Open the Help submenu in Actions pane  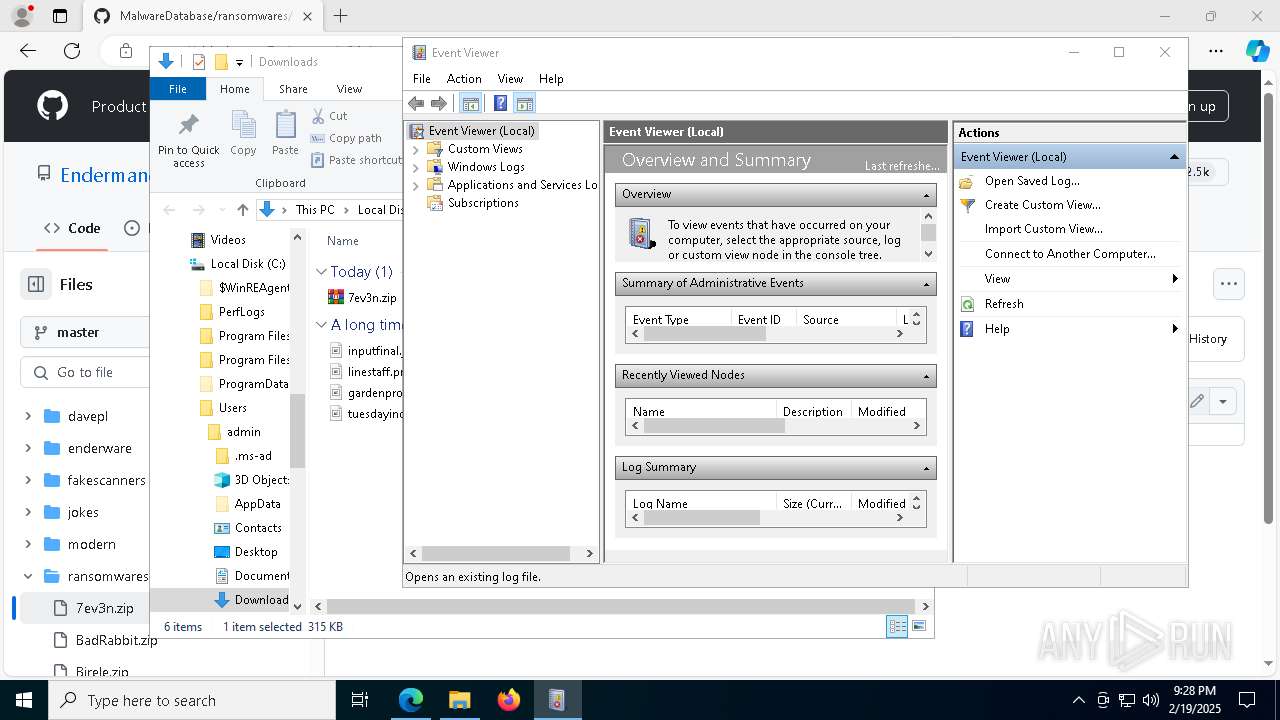point(1070,329)
